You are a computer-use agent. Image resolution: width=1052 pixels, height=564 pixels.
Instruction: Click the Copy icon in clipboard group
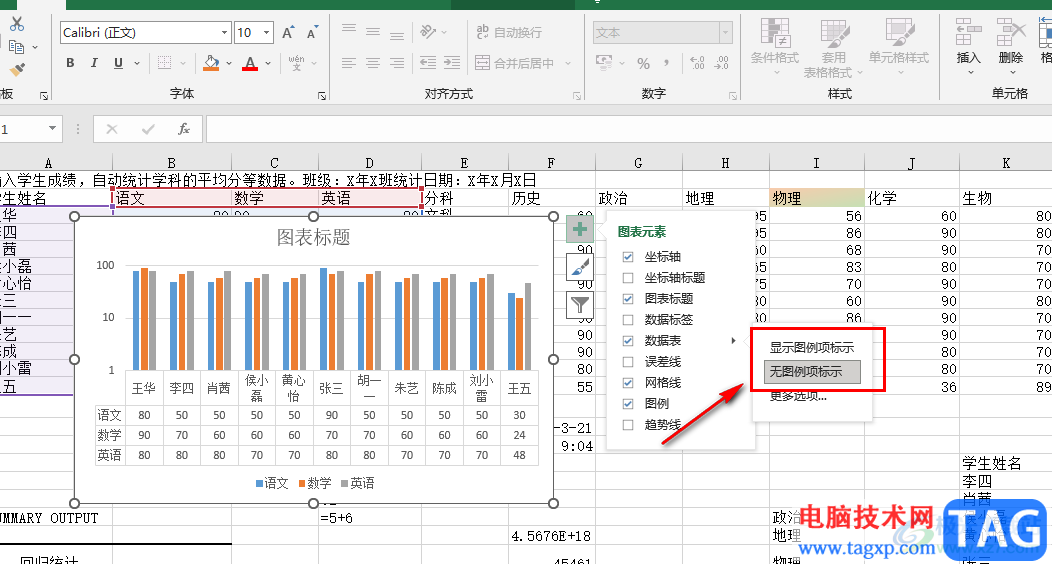point(17,47)
